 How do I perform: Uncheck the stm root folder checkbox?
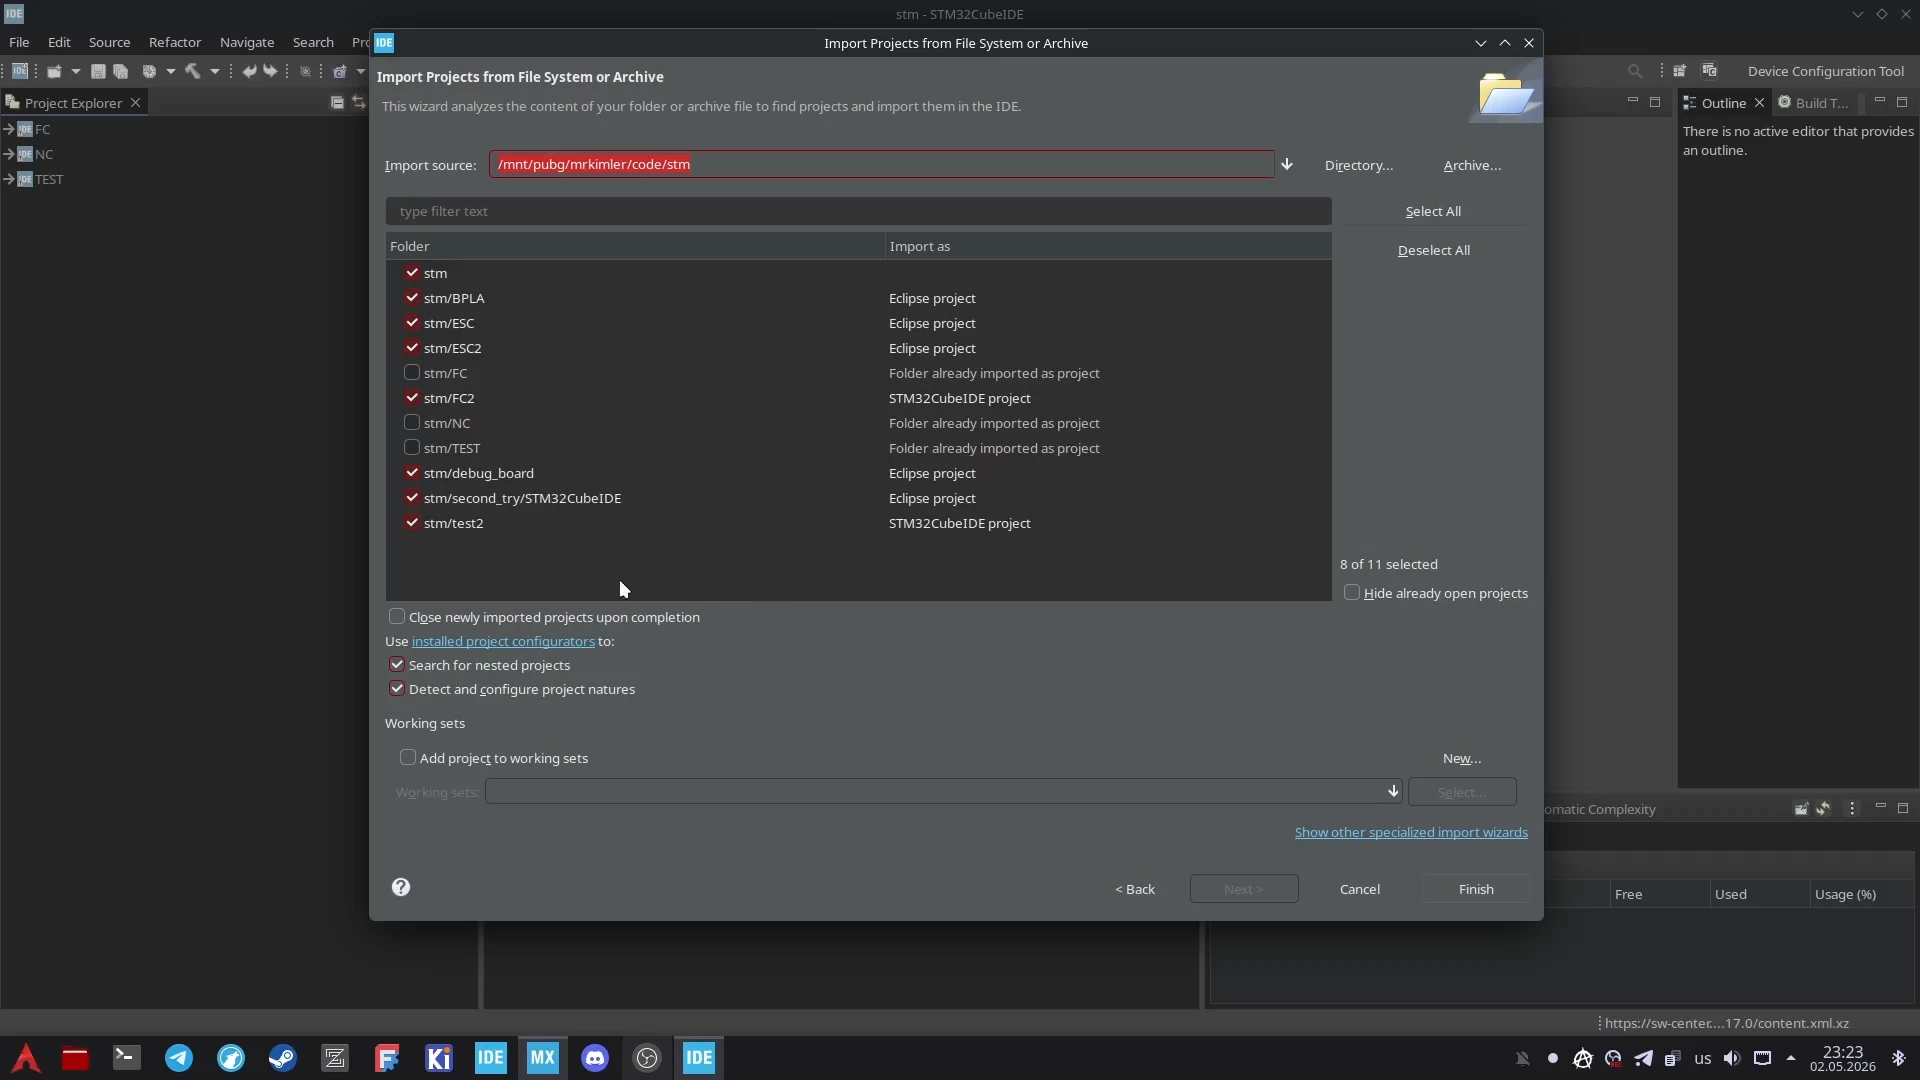point(412,272)
